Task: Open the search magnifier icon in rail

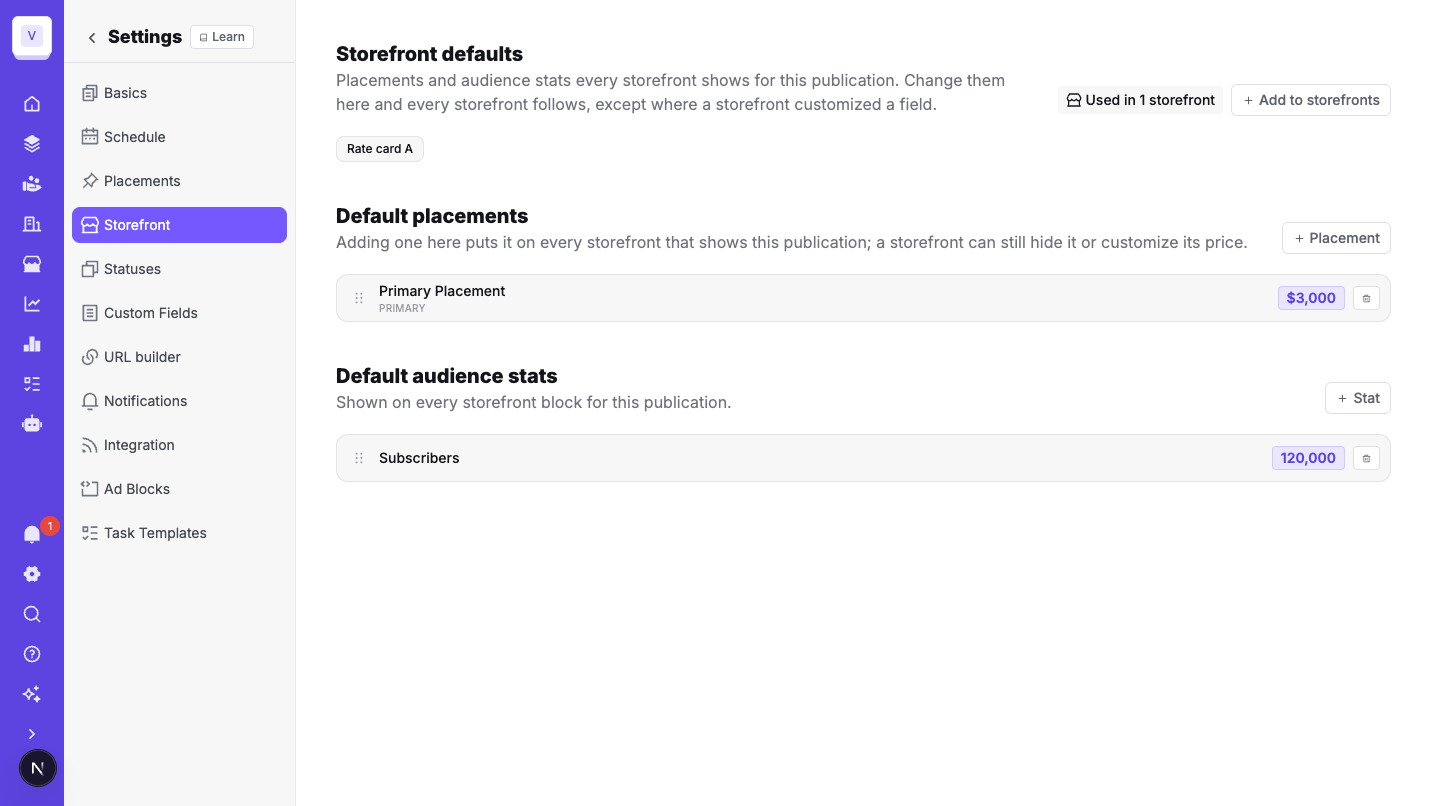Action: click(x=32, y=614)
